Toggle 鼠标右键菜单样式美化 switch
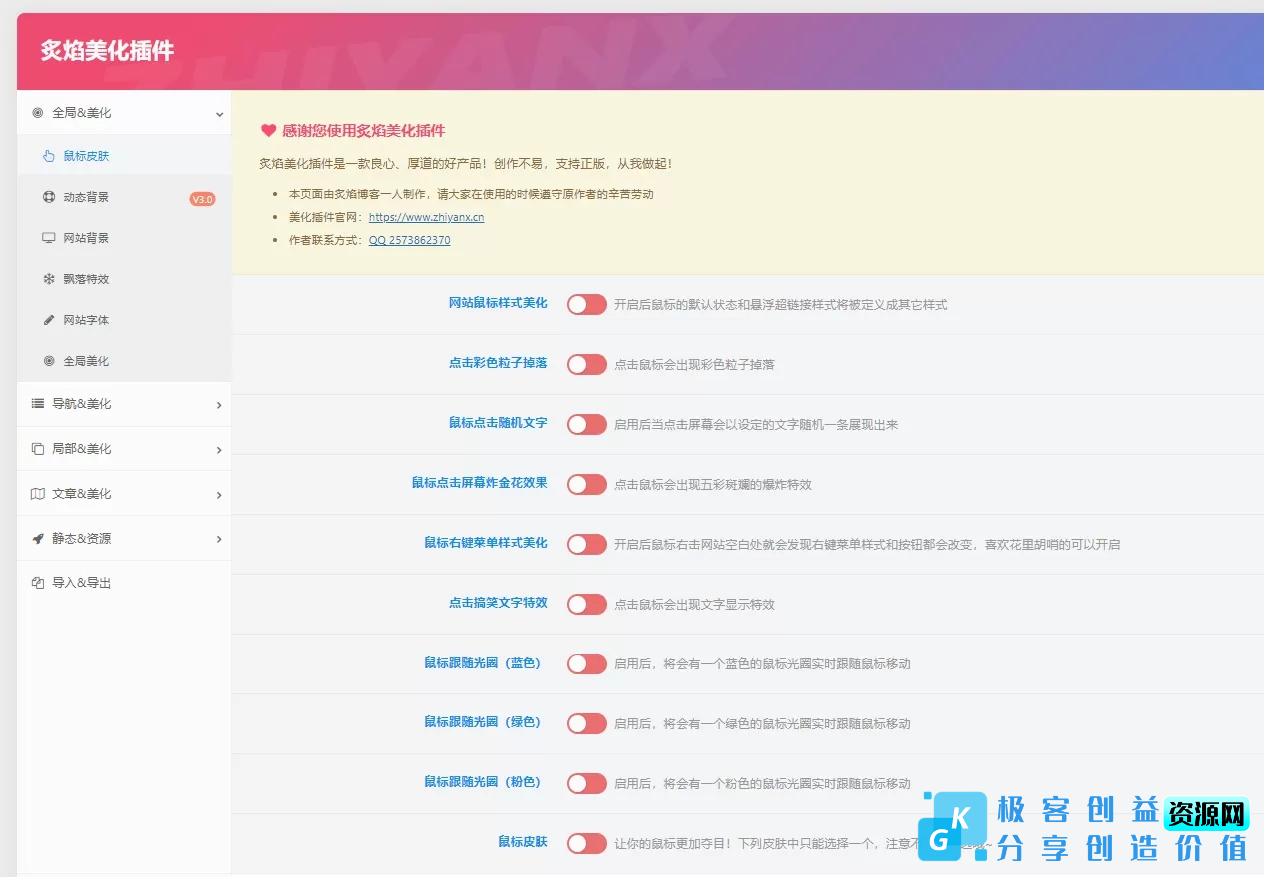Image resolution: width=1264 pixels, height=877 pixels. [586, 544]
